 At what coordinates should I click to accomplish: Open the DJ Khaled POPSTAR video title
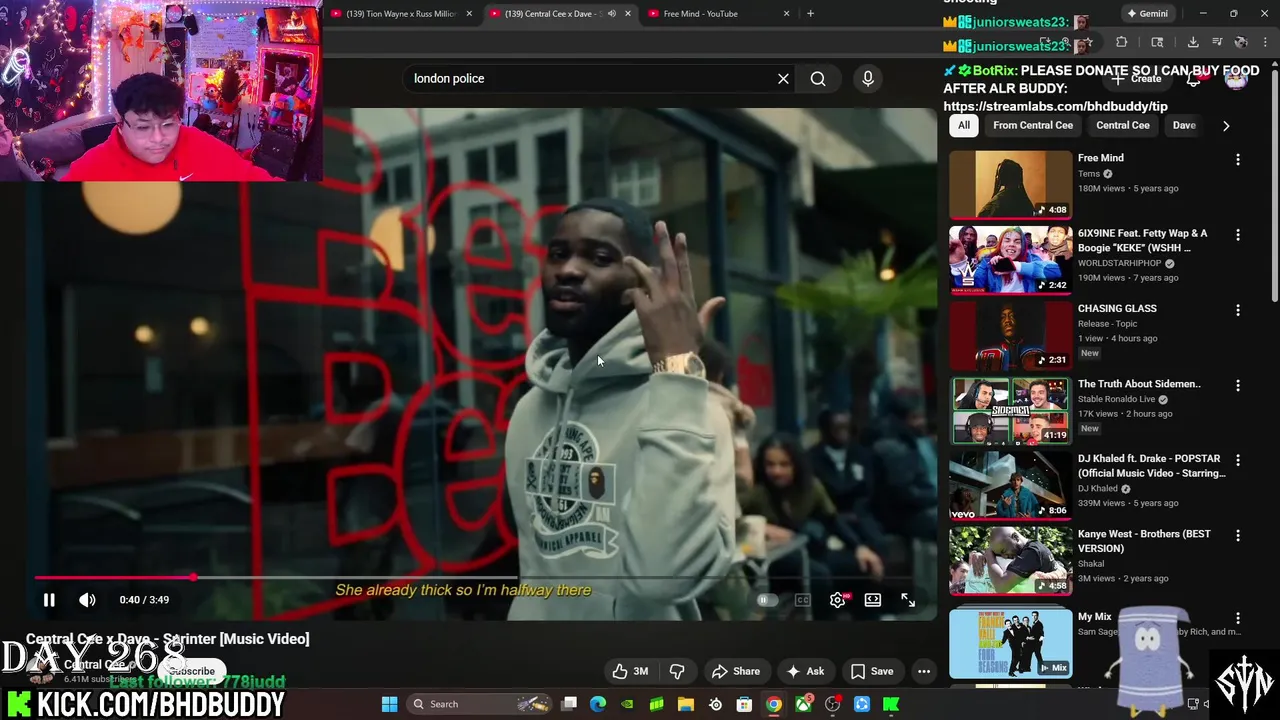(1151, 466)
